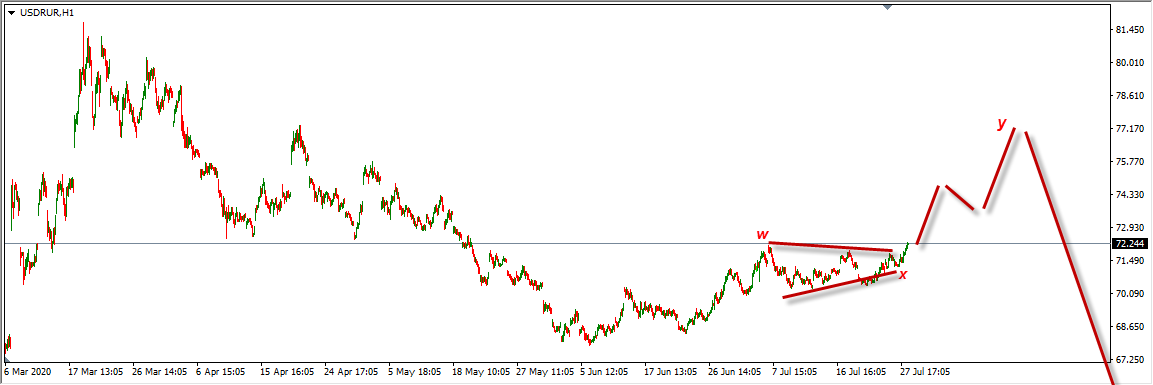Click the 81.450 price scale value
The image size is (1153, 385).
[1129, 31]
